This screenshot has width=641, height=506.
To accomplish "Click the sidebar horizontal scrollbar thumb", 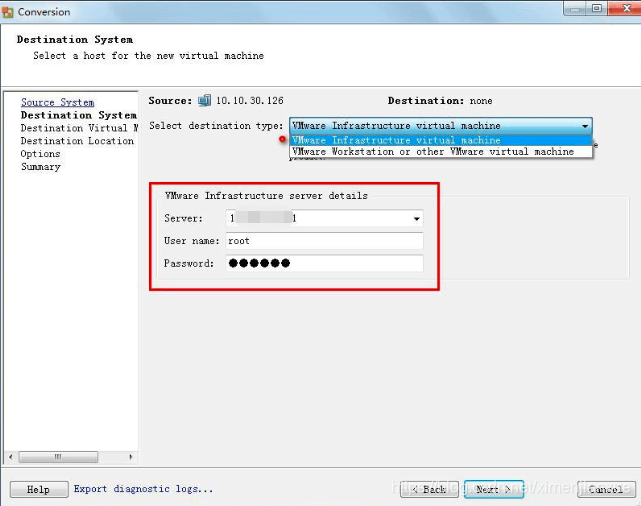I will [58, 457].
